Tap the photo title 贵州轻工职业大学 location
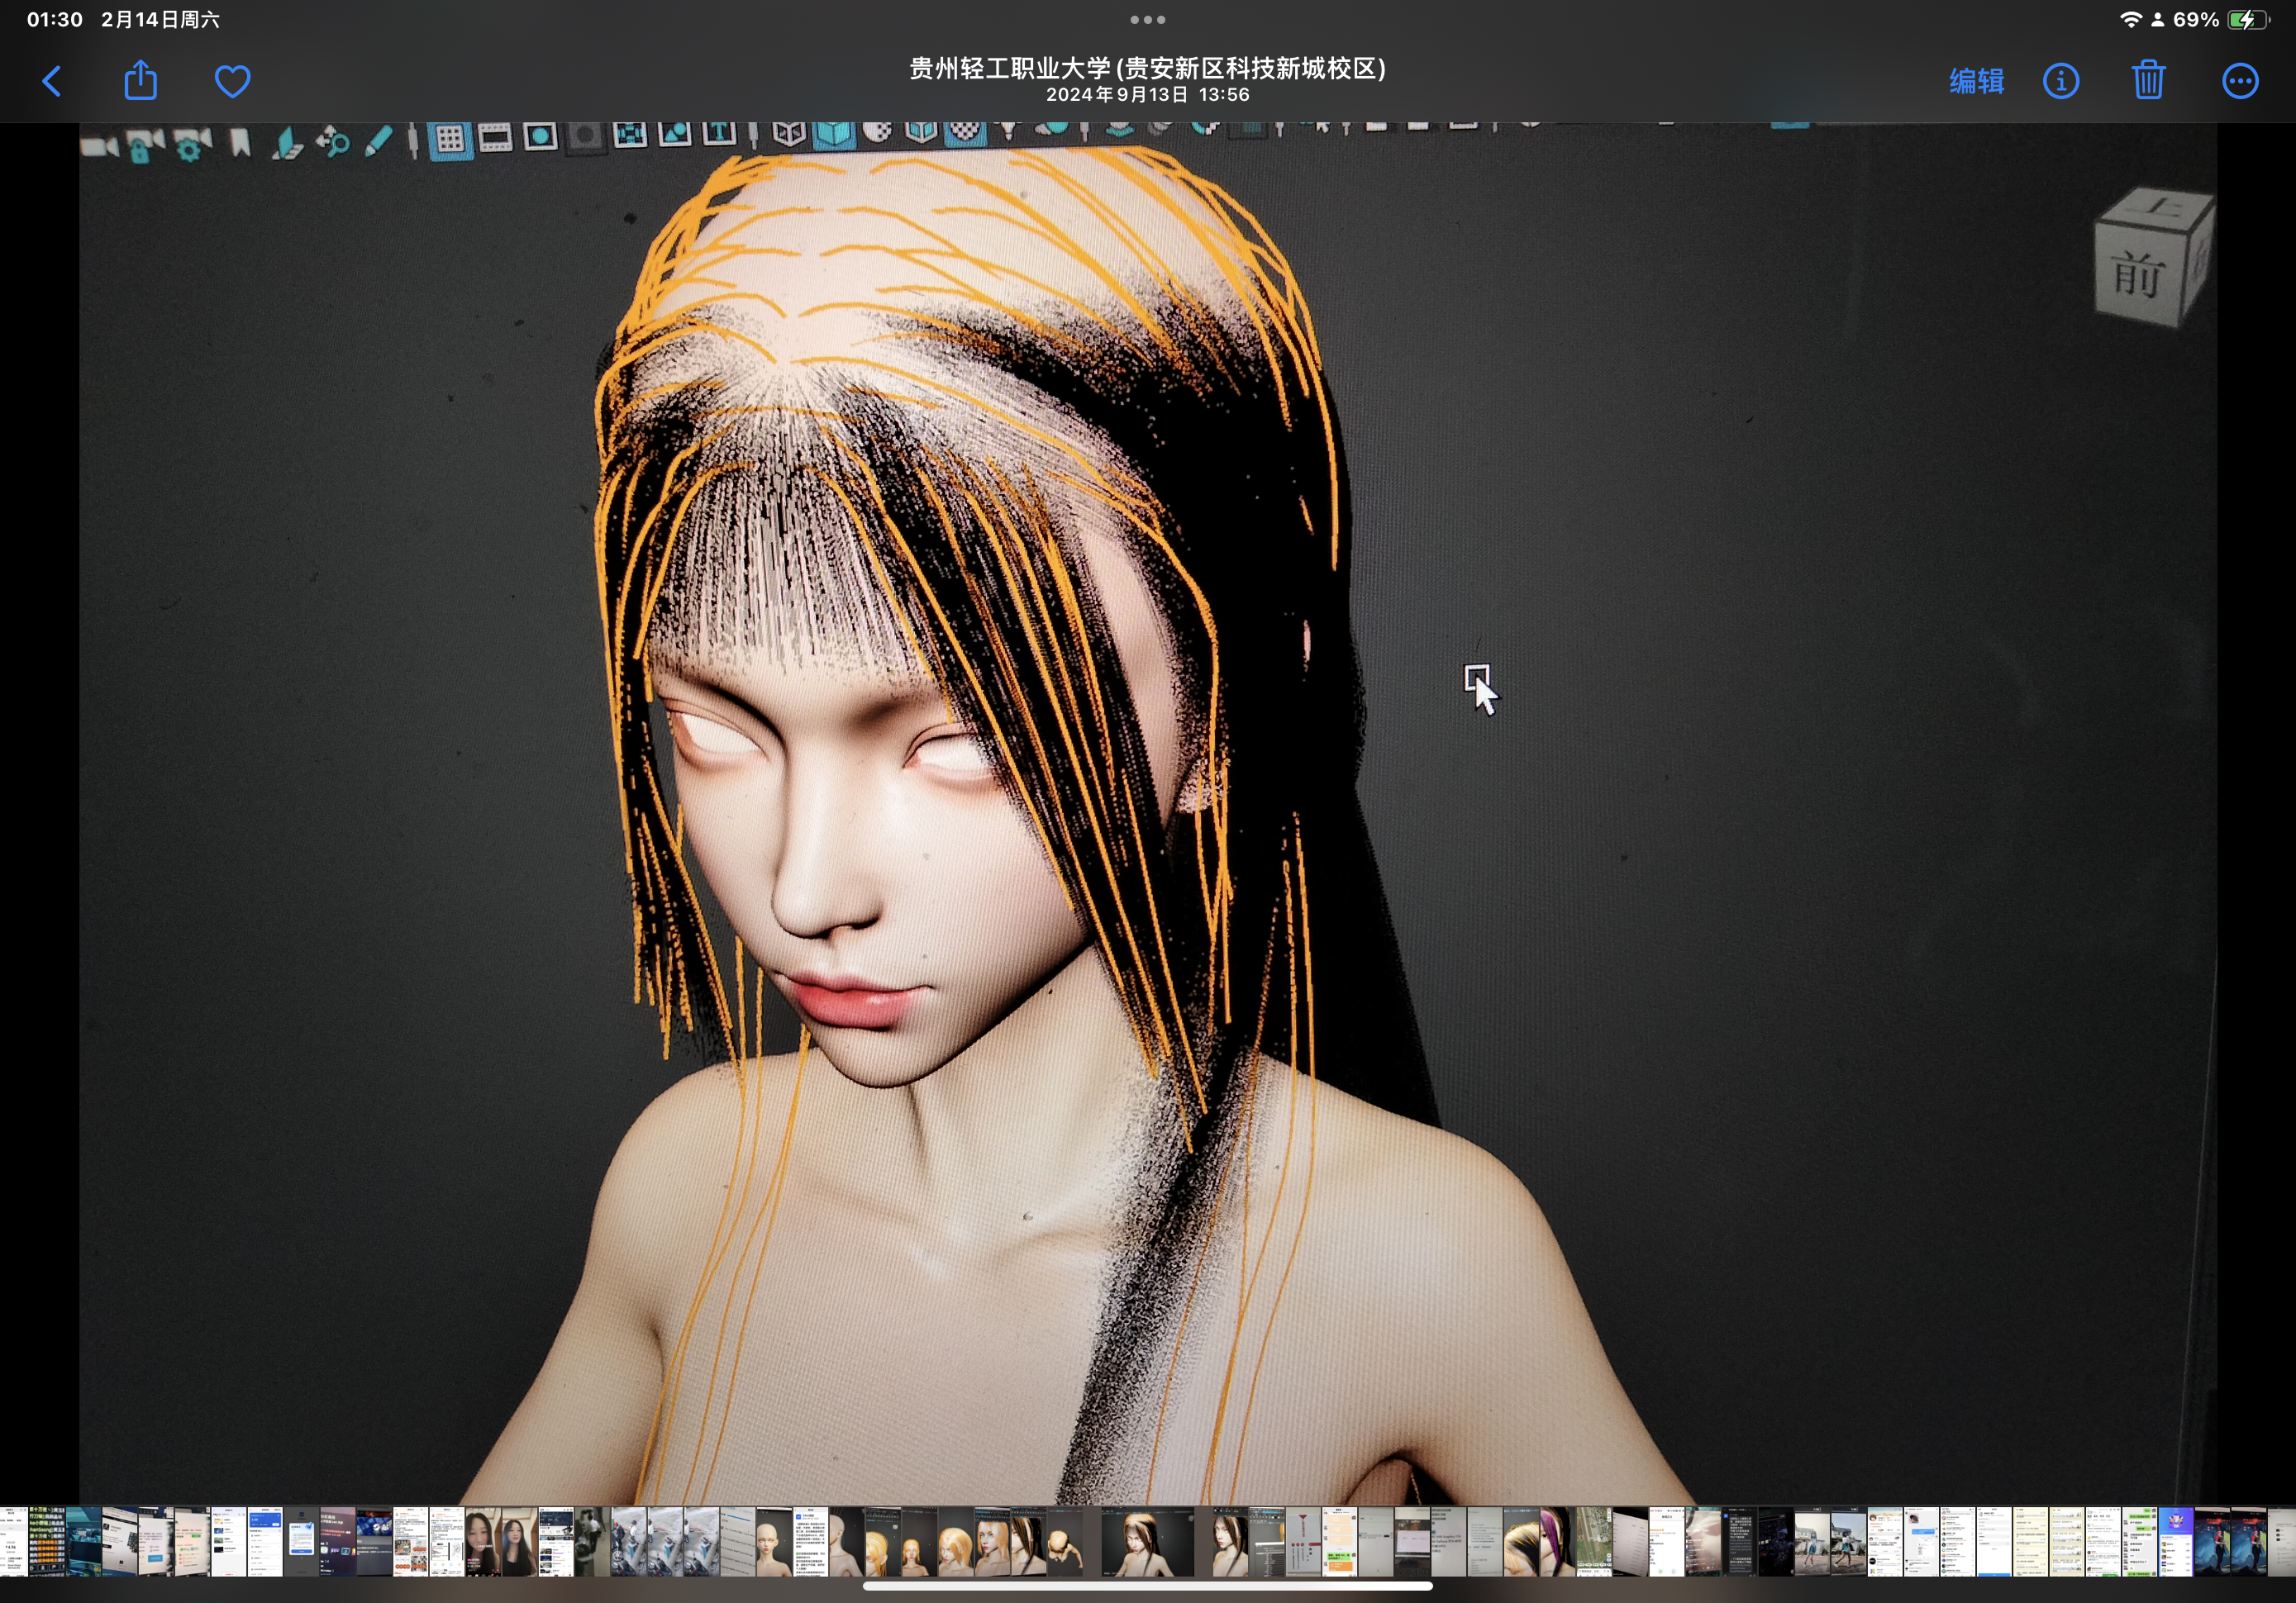Screen dimensions: 2296x1603 1147,68
